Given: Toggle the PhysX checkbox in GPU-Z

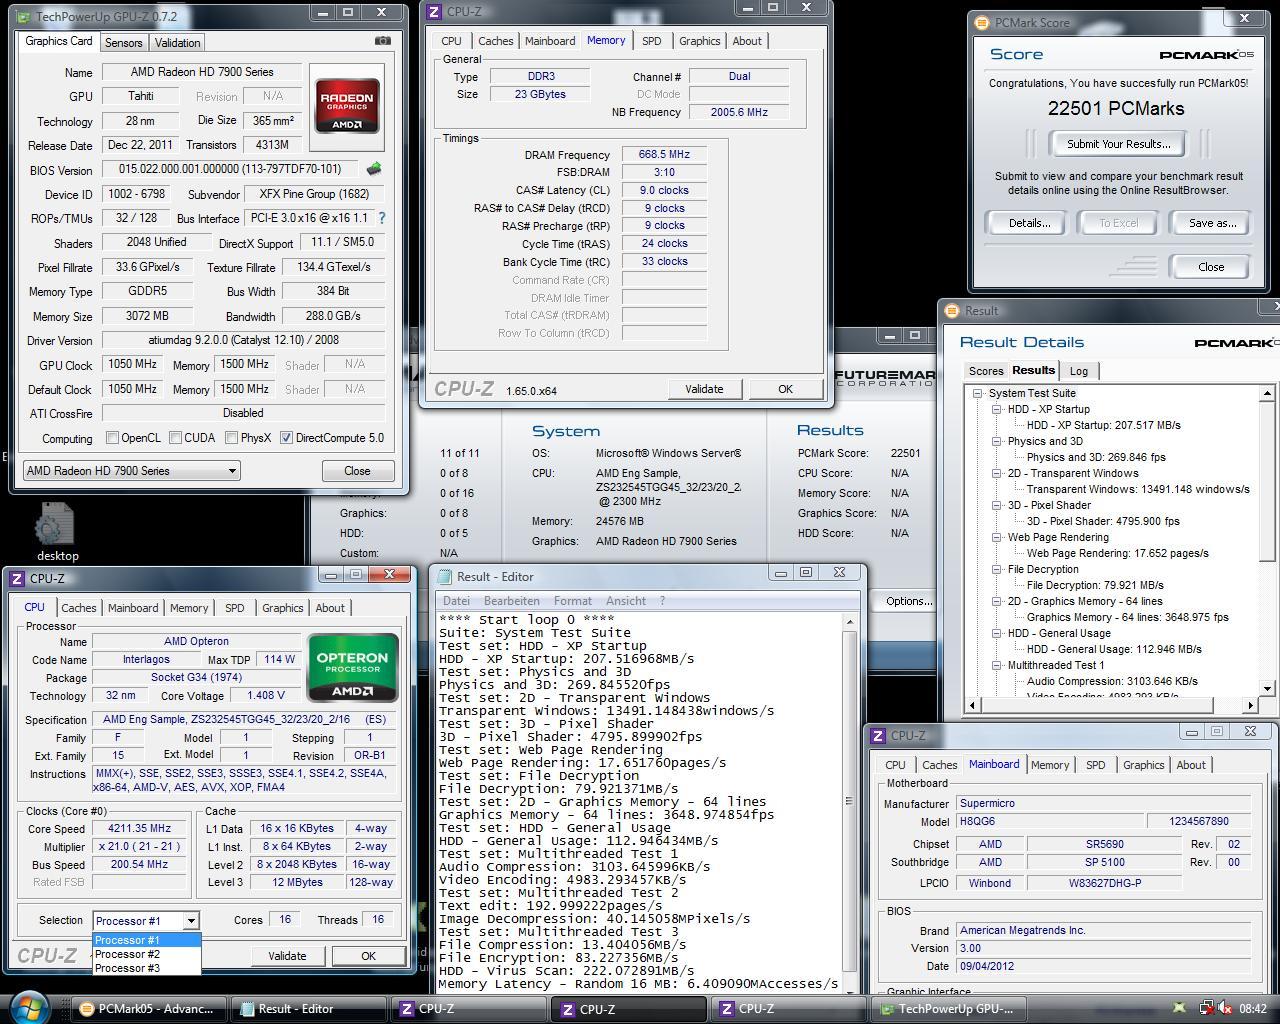Looking at the screenshot, I should coord(232,438).
